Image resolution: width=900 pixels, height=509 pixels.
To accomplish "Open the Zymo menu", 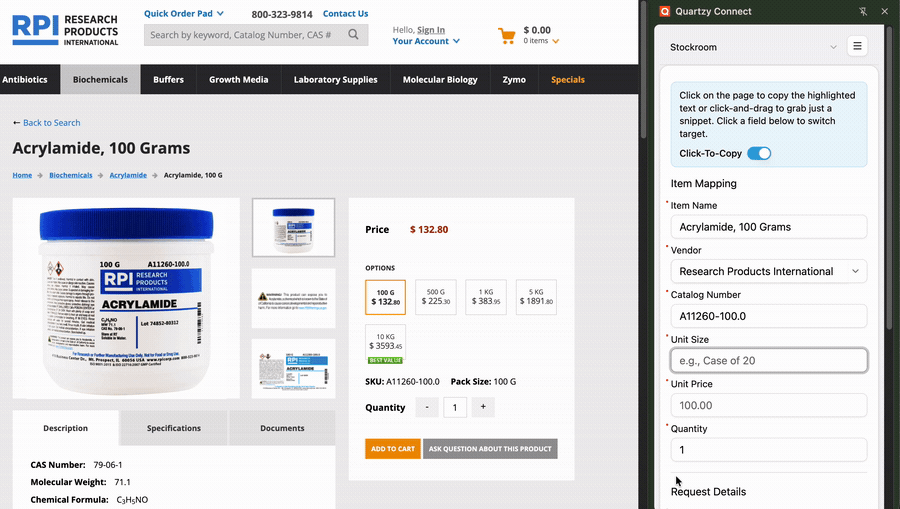I will click(x=514, y=79).
